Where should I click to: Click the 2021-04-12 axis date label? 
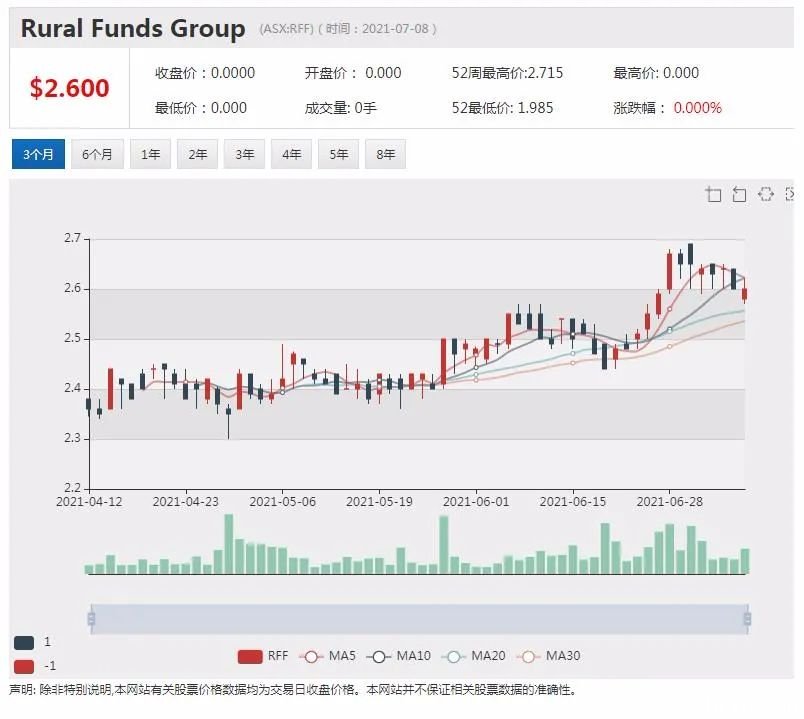[89, 502]
